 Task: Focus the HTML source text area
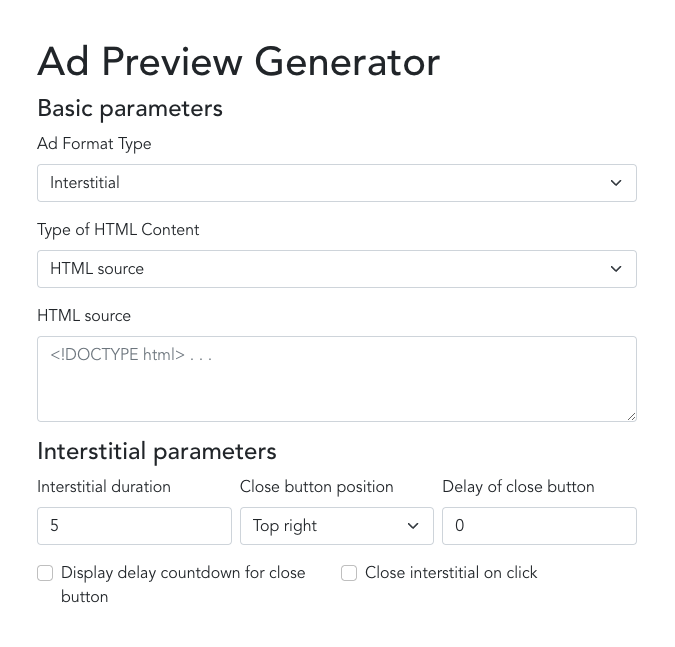click(336, 378)
